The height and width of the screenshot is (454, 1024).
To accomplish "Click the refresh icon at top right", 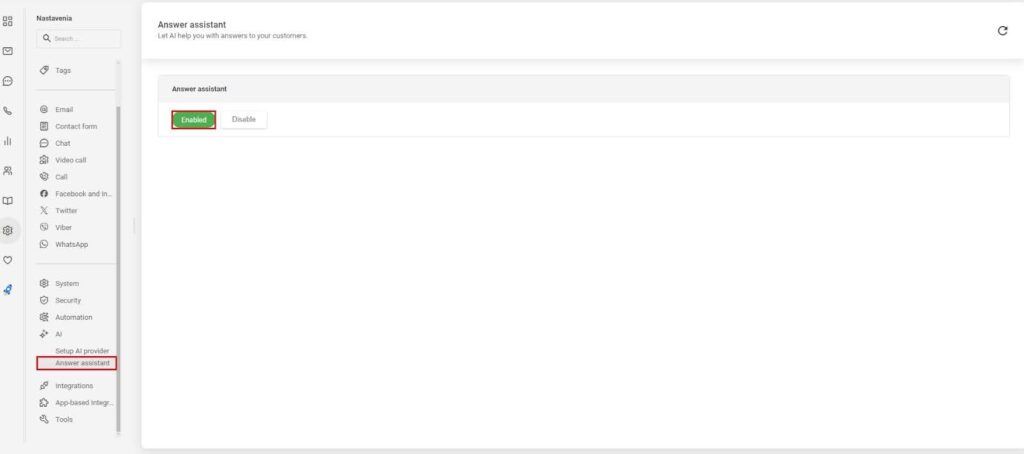I will pos(1002,31).
